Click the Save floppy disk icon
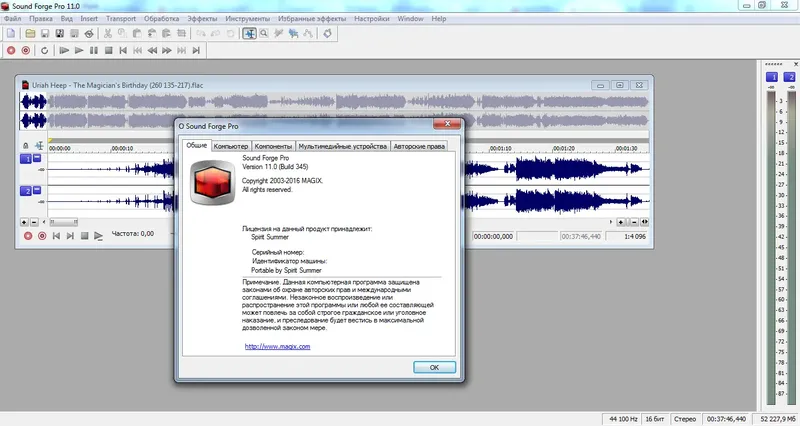Viewport: 800px width, 426px height. pyautogui.click(x=45, y=34)
